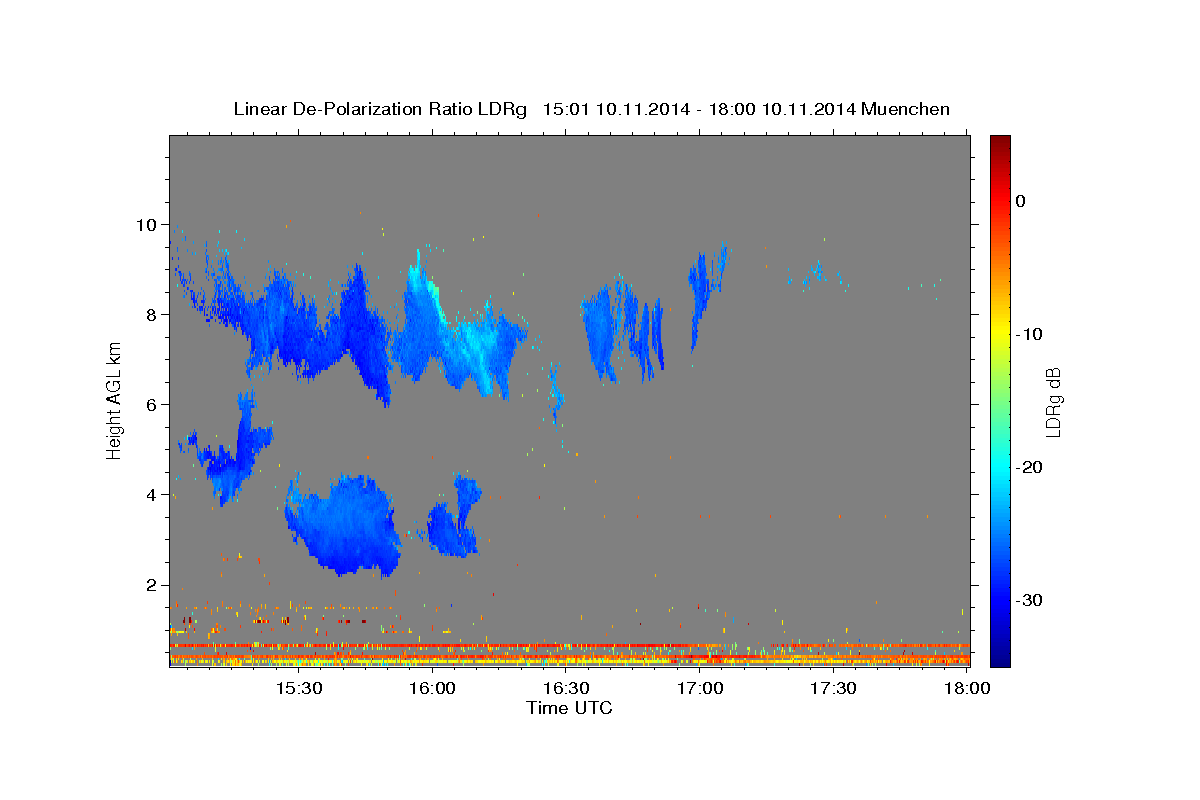Click the 'Height AGL km' axis label
This screenshot has width=1200, height=800.
click(x=115, y=400)
